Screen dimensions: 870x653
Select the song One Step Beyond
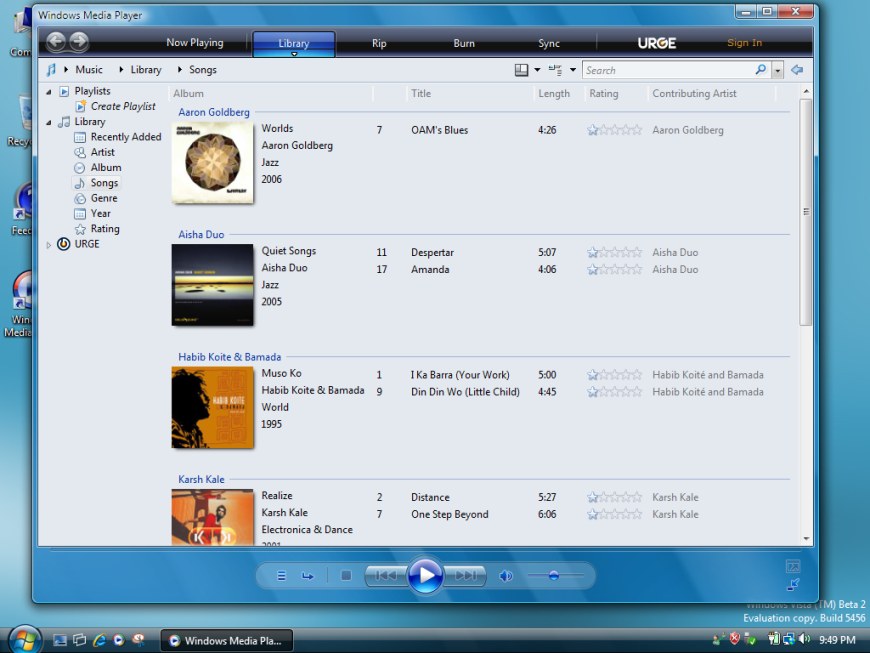(449, 514)
